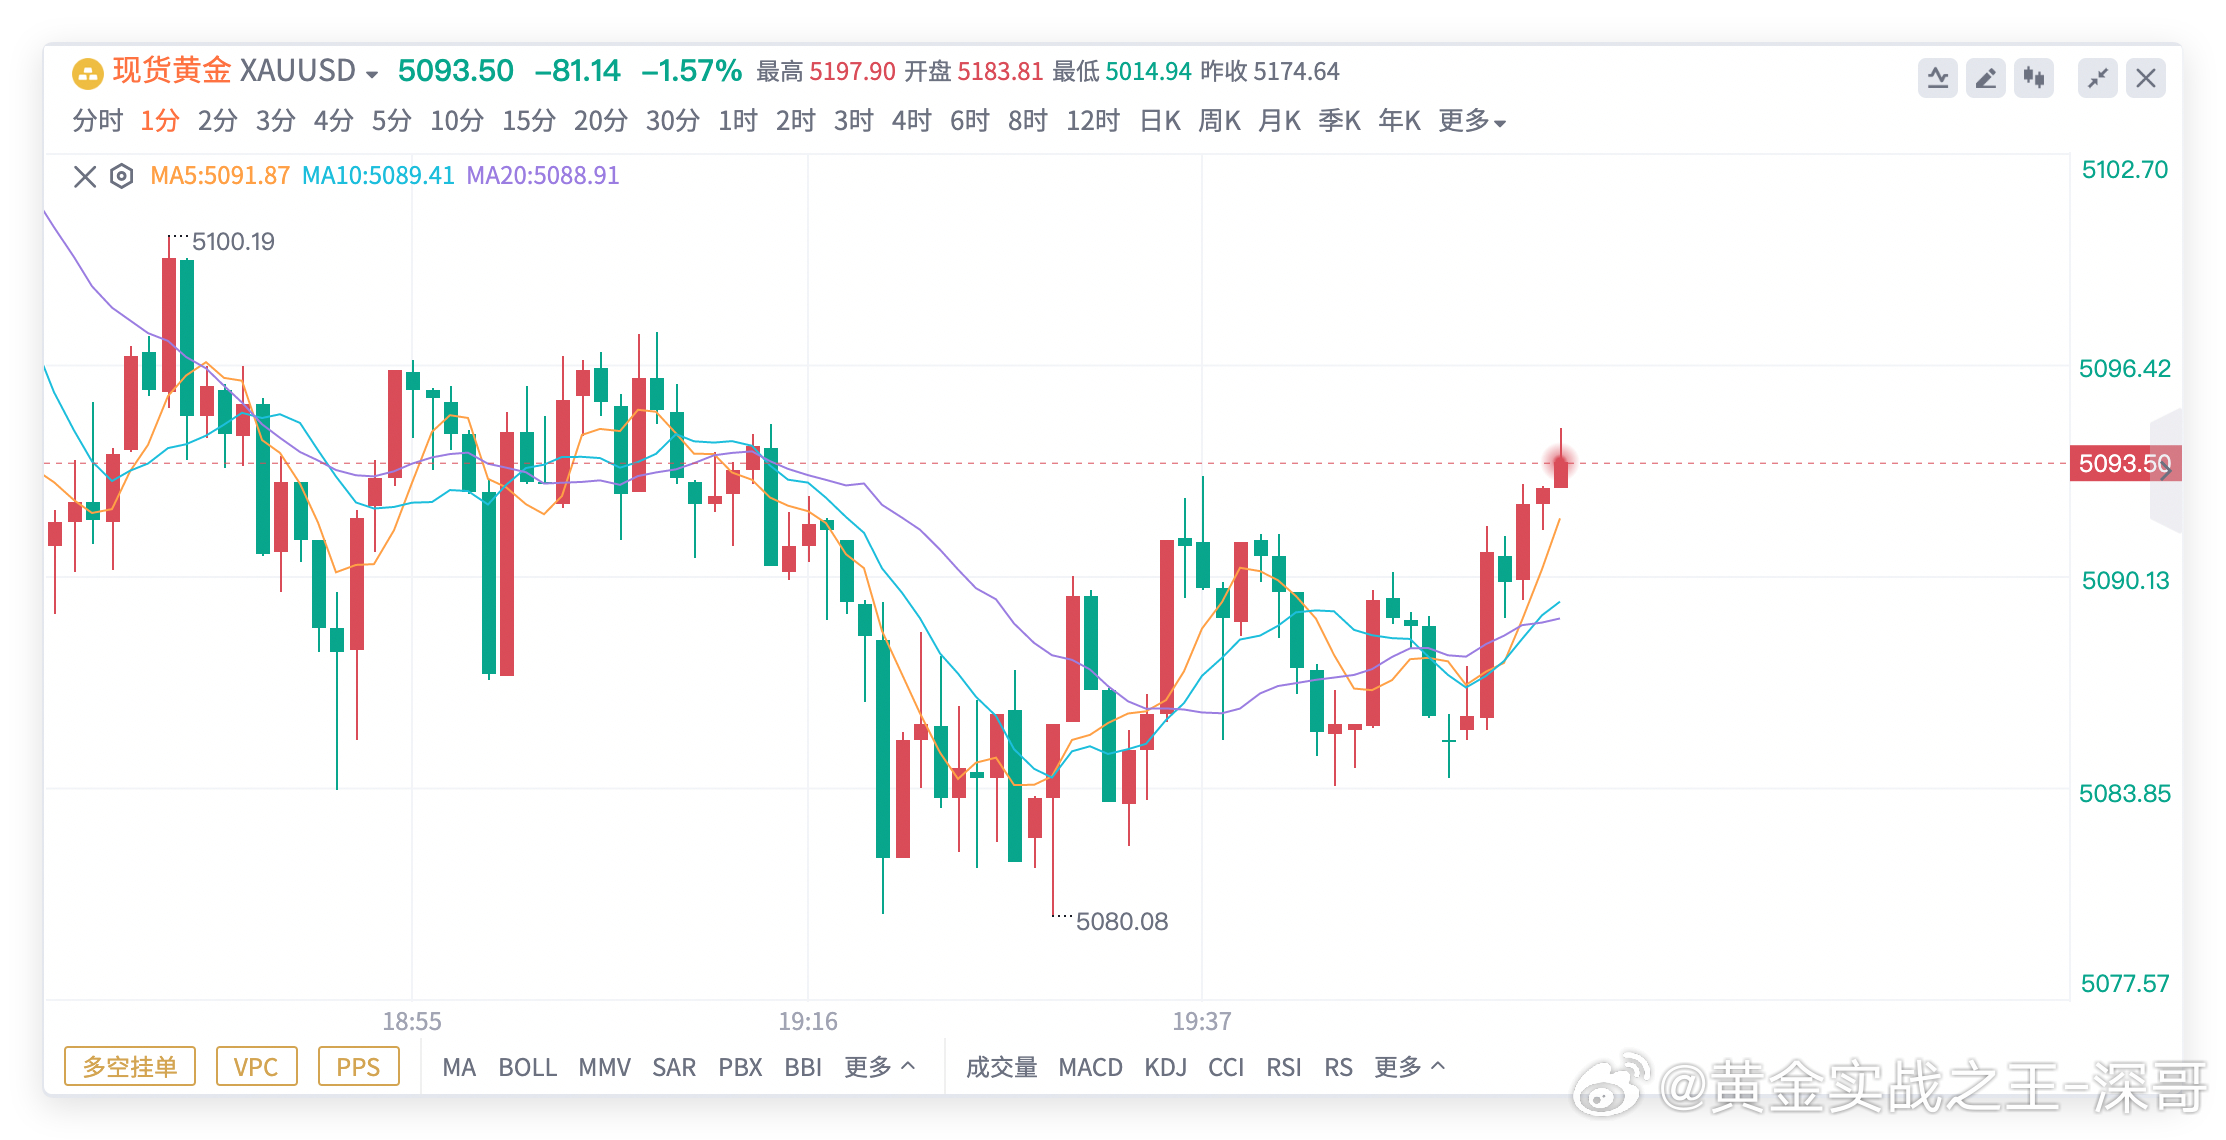Select the BOLL bands indicator
Viewport: 2226px width, 1140px height.
pyautogui.click(x=528, y=1067)
